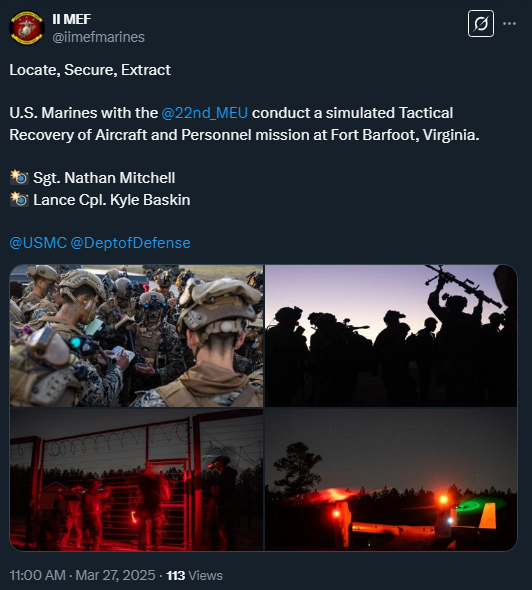
Task: Open the @USMC mention
Action: pos(38,243)
